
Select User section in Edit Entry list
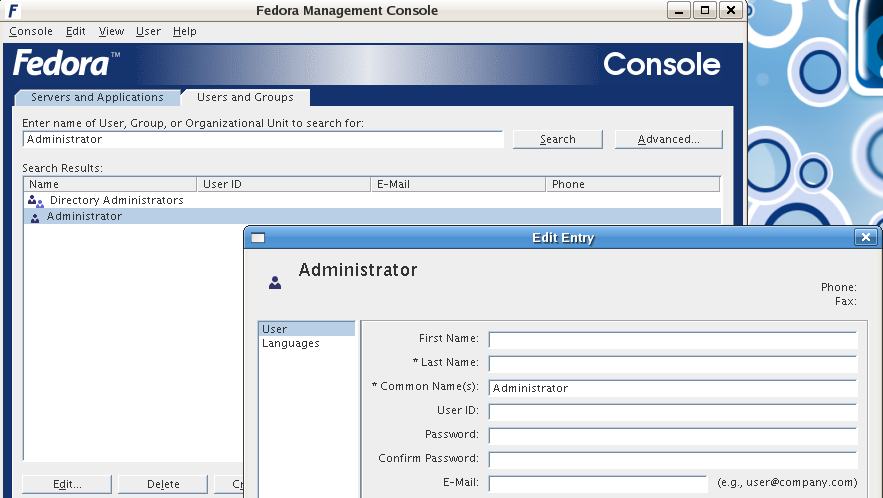[x=306, y=329]
